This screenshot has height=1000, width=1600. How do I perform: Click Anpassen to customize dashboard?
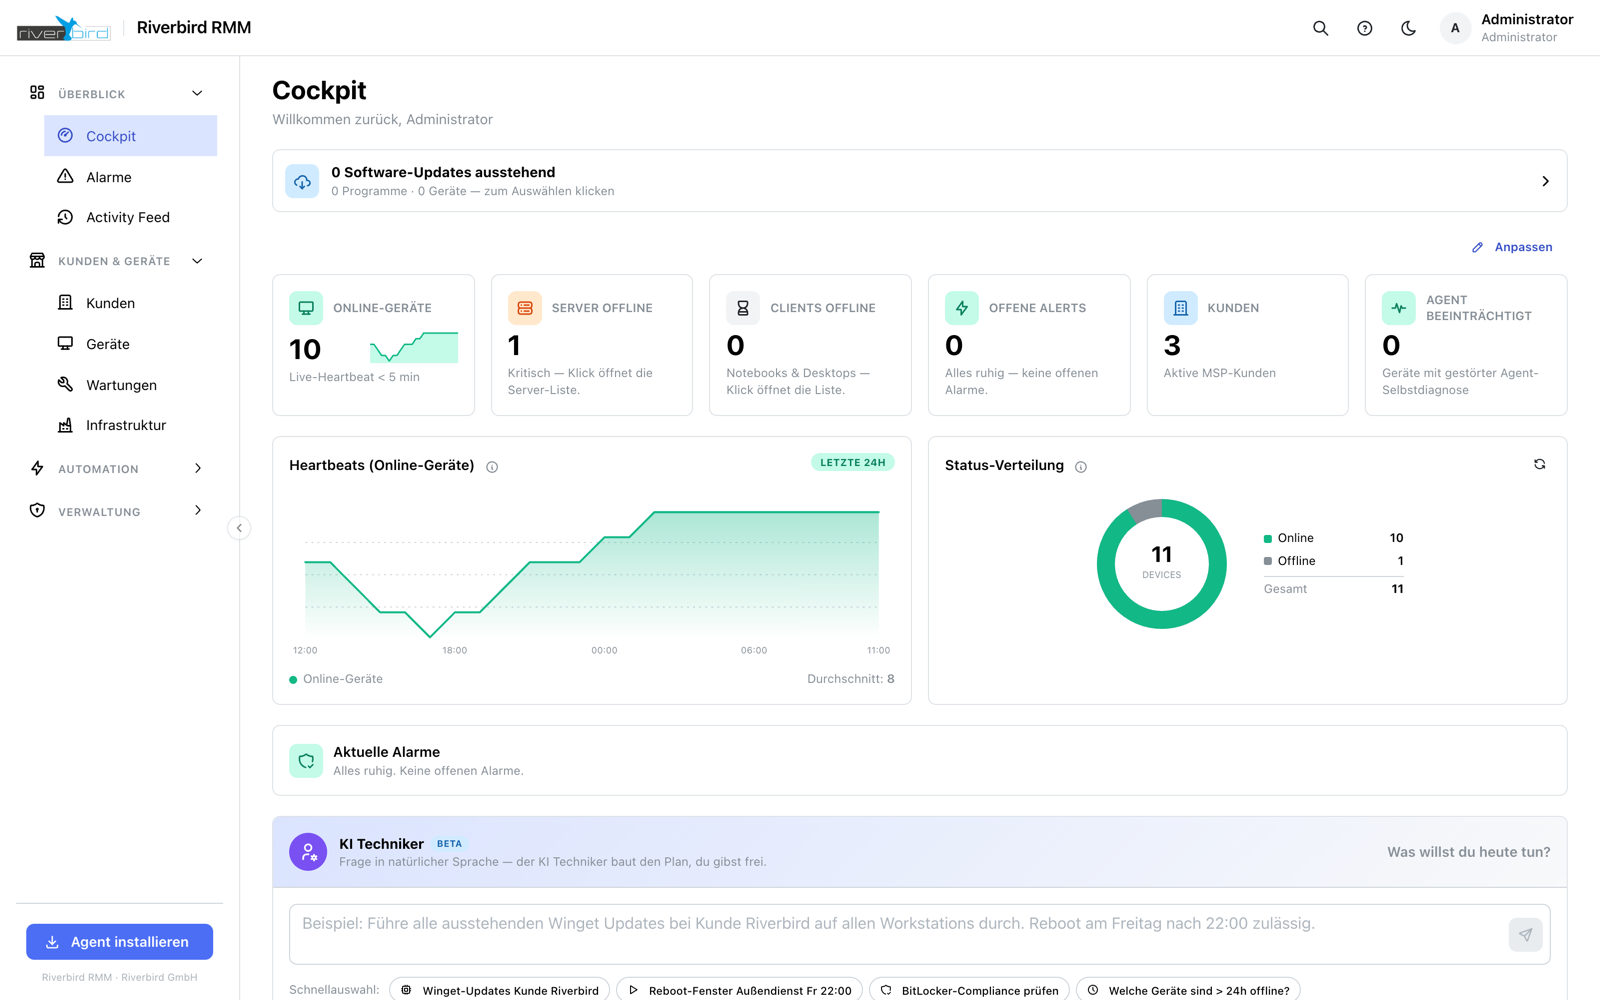click(1512, 247)
